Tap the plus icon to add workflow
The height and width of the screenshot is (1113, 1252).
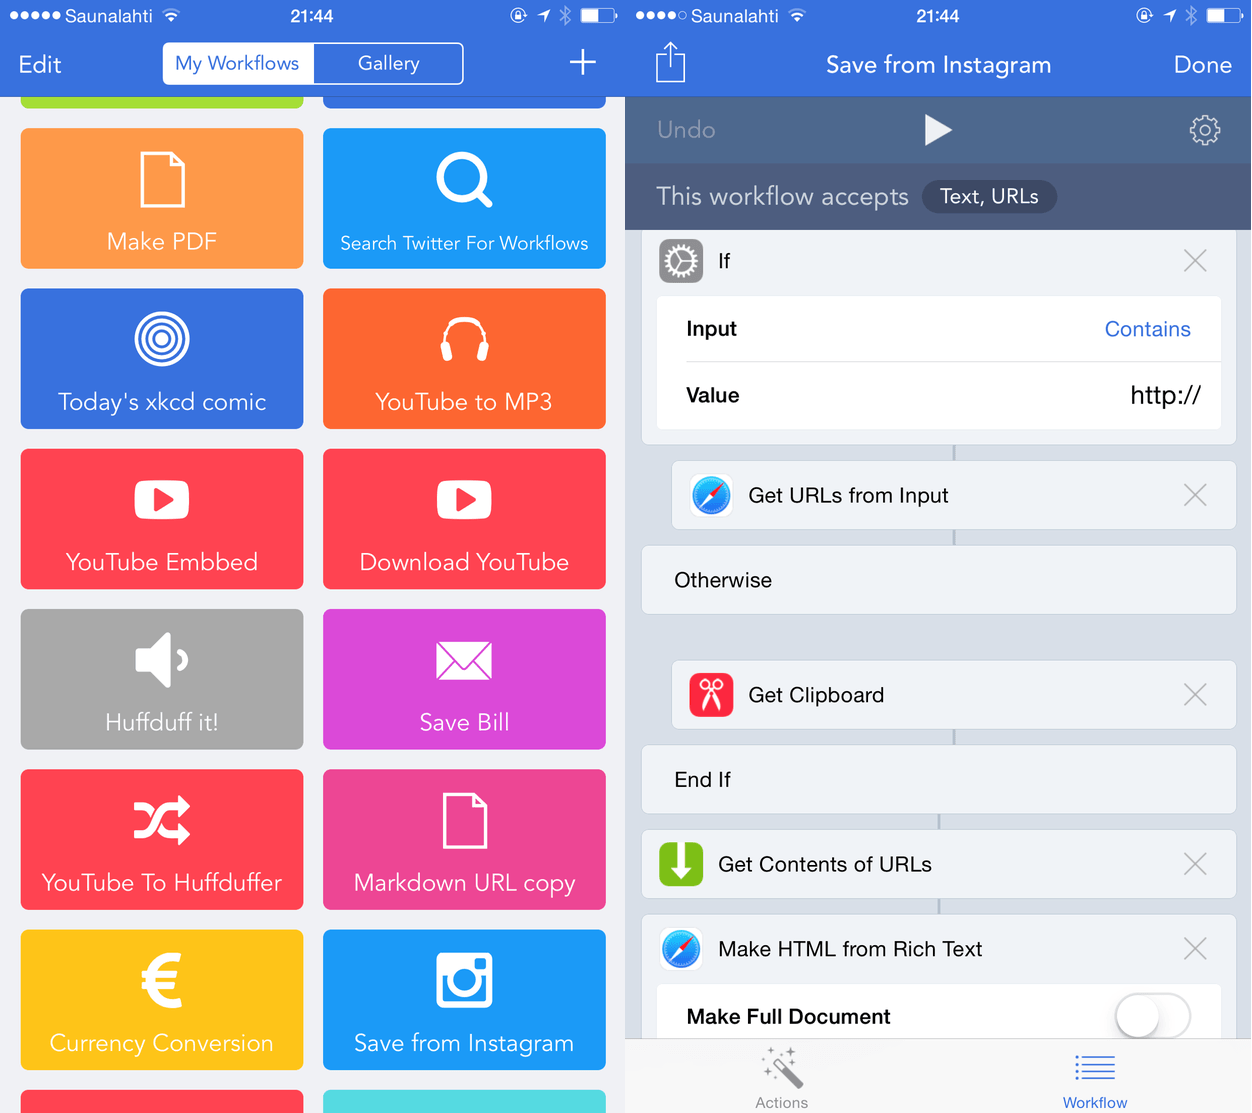click(583, 63)
